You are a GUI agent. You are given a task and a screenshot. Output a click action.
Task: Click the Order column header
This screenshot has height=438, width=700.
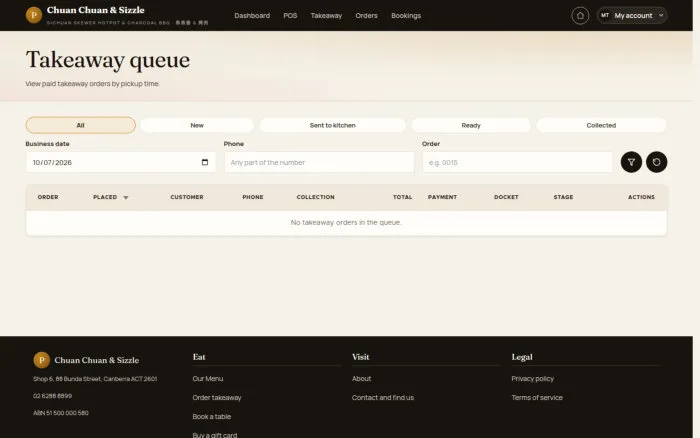48,197
